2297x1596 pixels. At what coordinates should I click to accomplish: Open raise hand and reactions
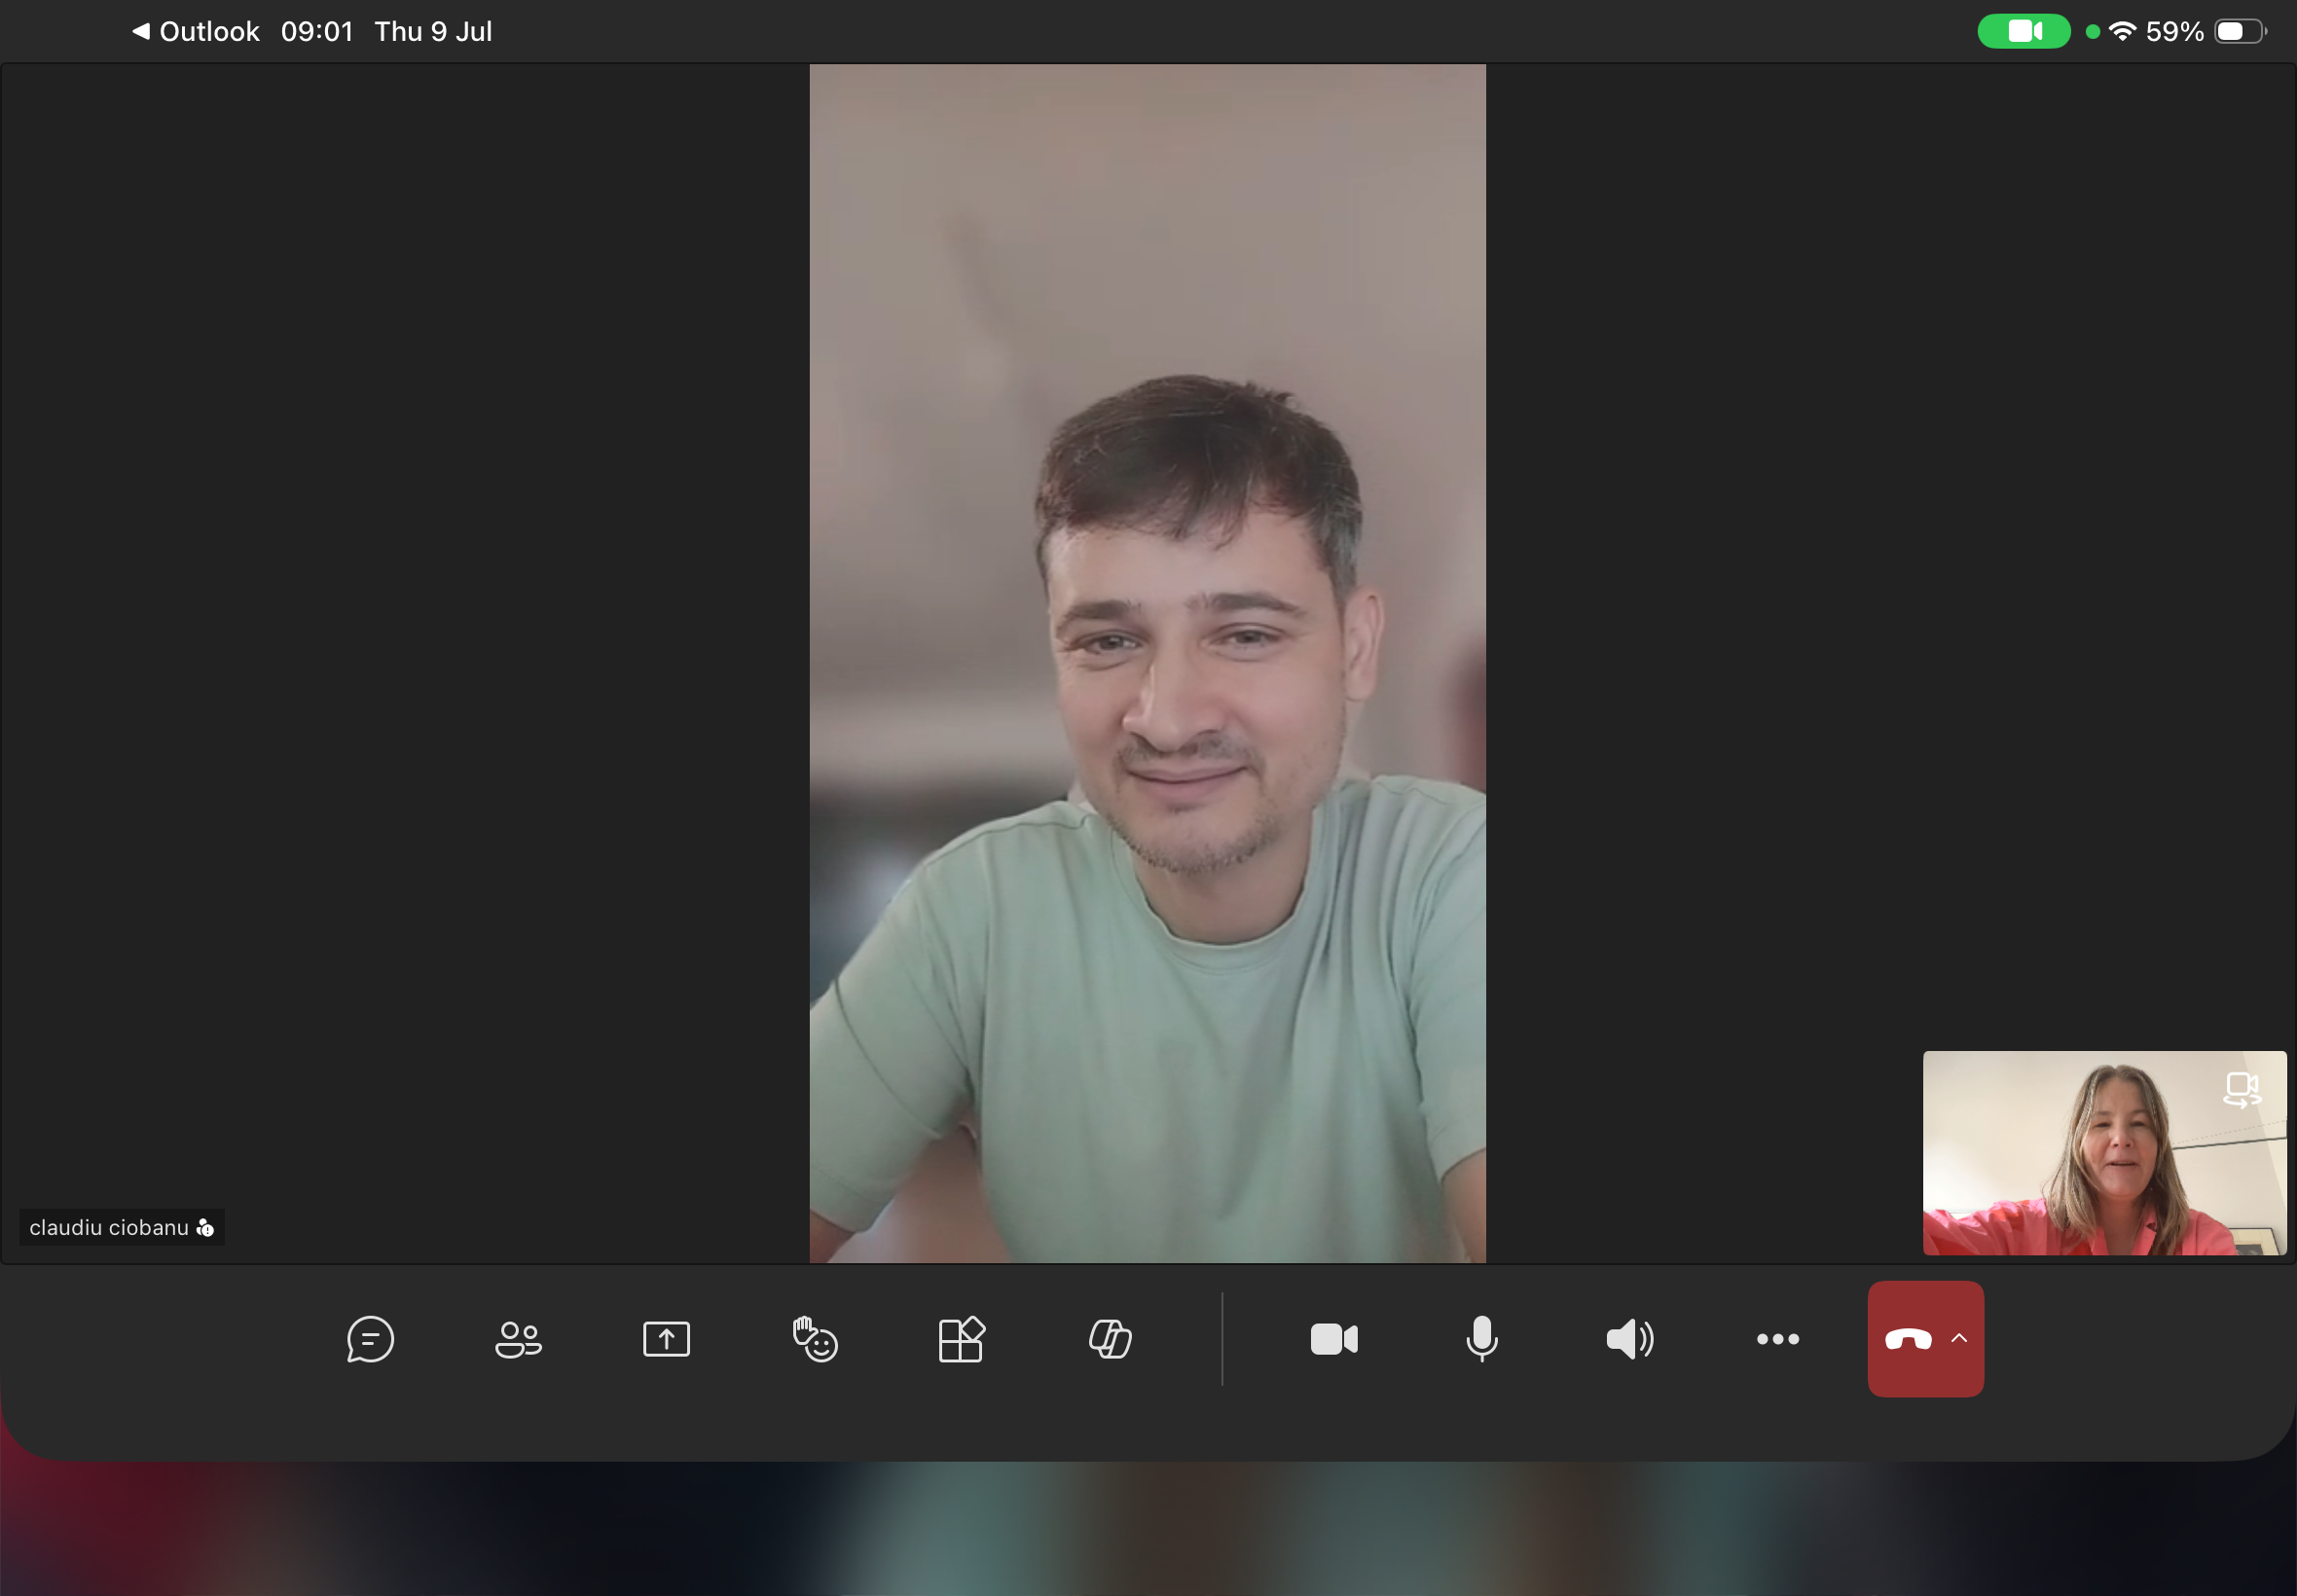pyautogui.click(x=814, y=1339)
